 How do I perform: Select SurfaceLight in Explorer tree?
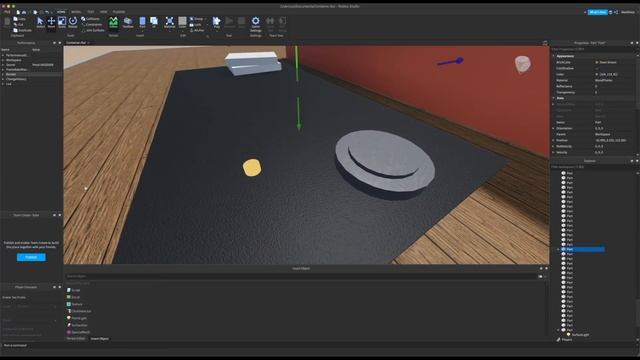pos(578,335)
